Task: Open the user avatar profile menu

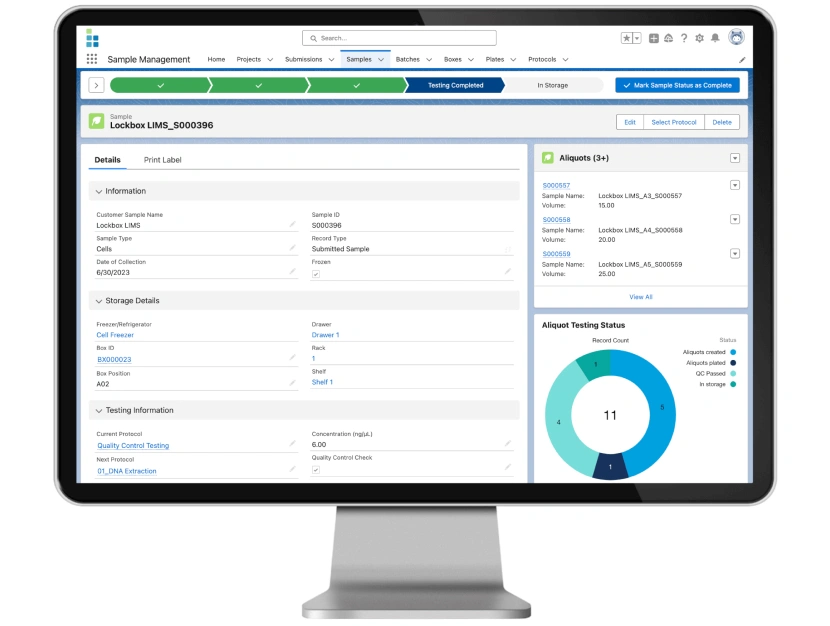Action: coord(736,37)
